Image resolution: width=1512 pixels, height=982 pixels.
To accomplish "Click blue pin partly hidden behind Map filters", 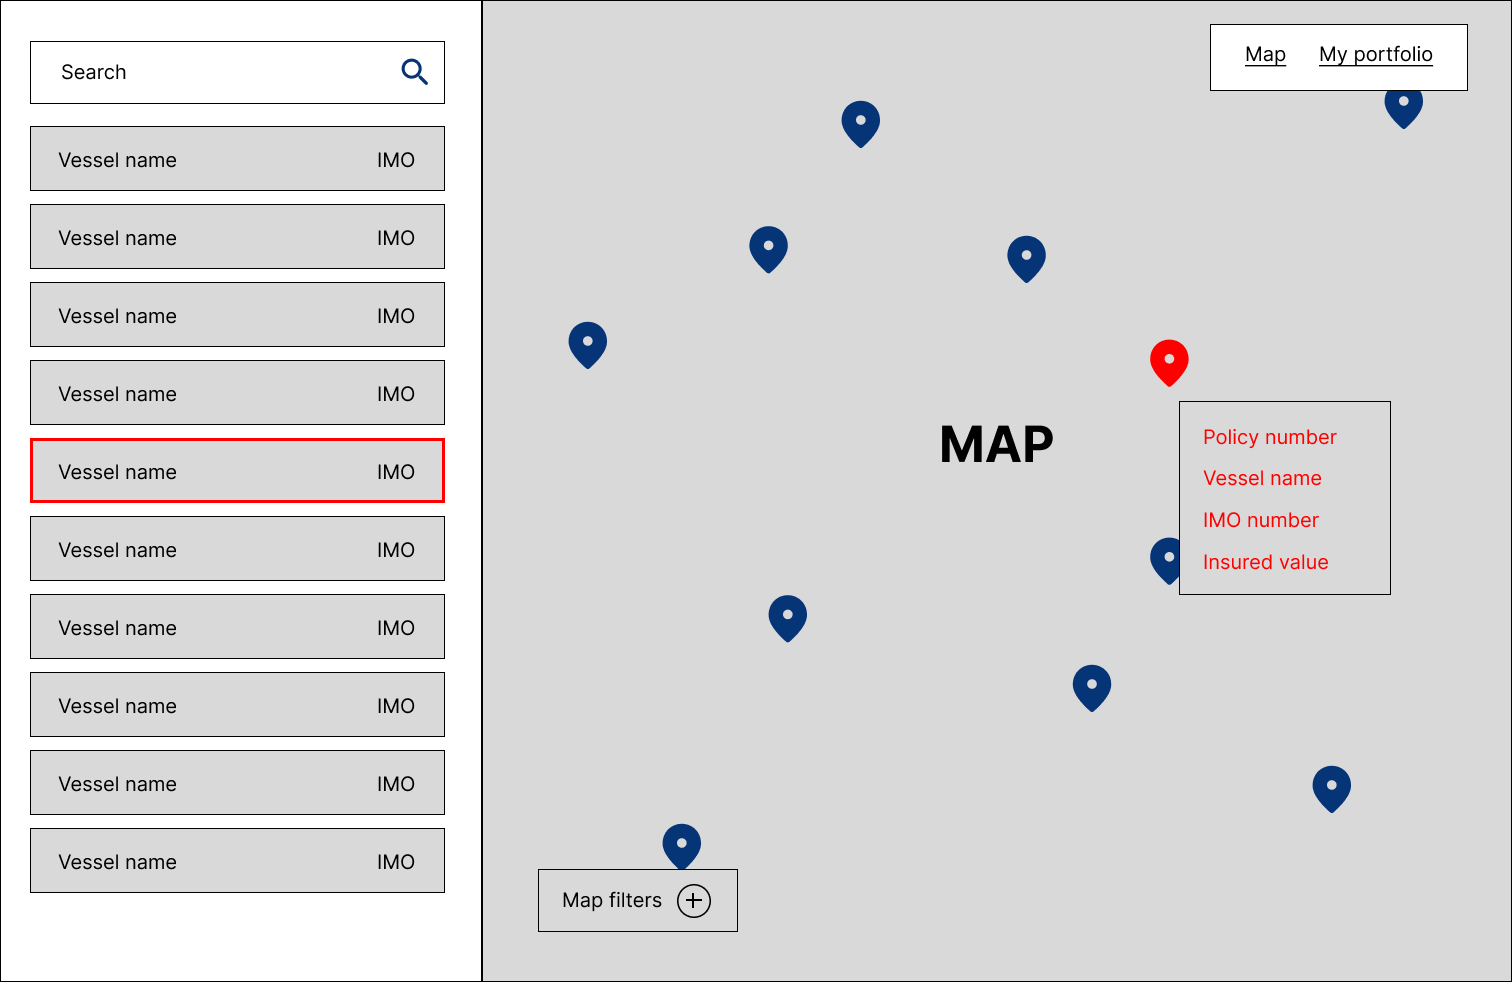I will pyautogui.click(x=681, y=843).
